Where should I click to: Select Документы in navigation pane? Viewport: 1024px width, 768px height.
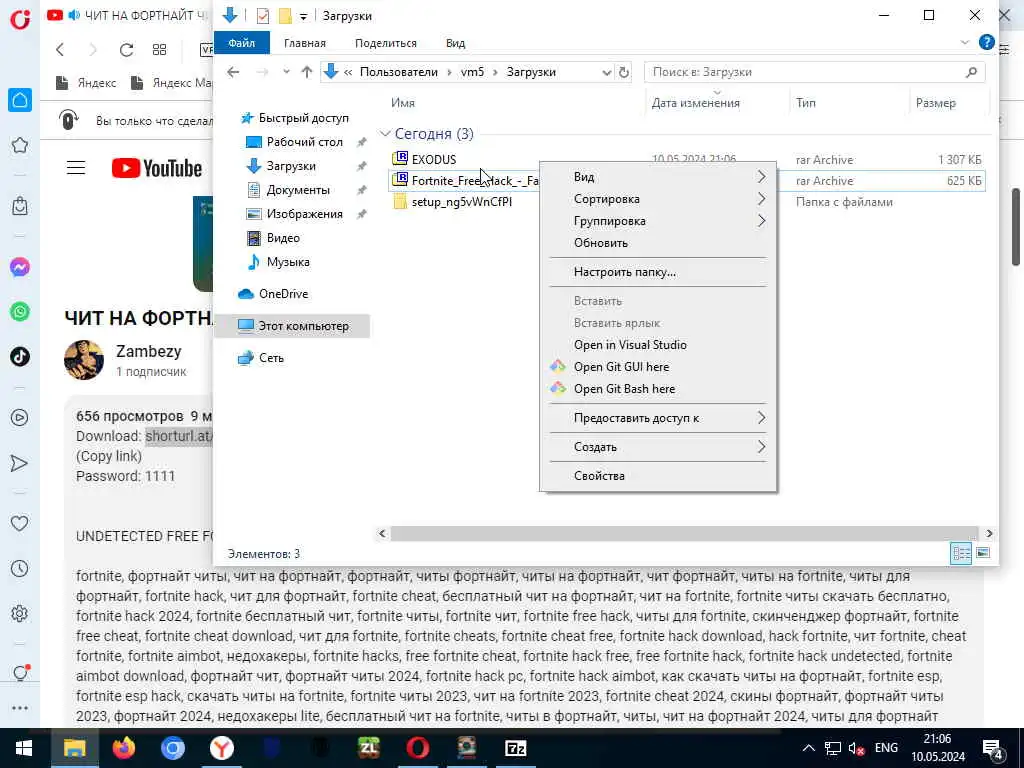(x=298, y=190)
